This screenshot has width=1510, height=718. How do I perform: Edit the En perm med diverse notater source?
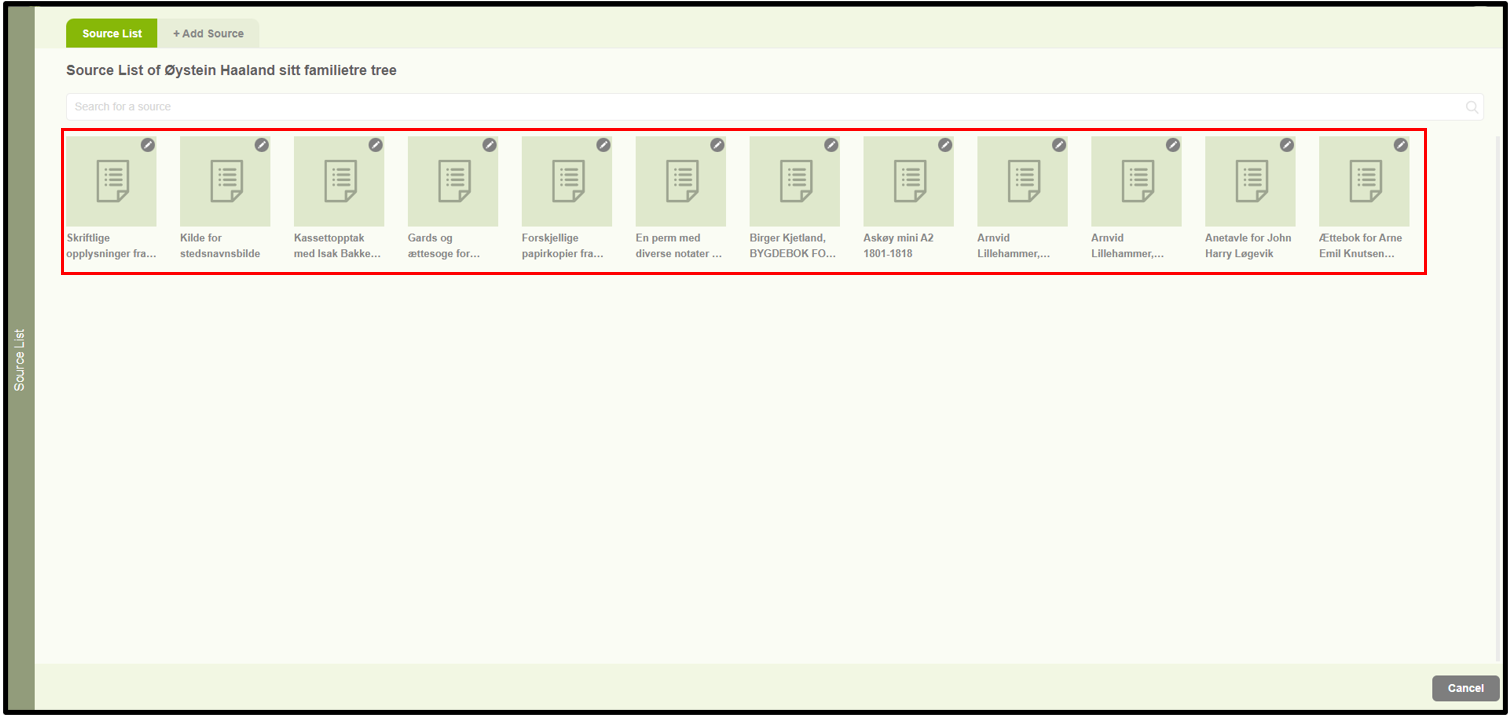tap(718, 145)
